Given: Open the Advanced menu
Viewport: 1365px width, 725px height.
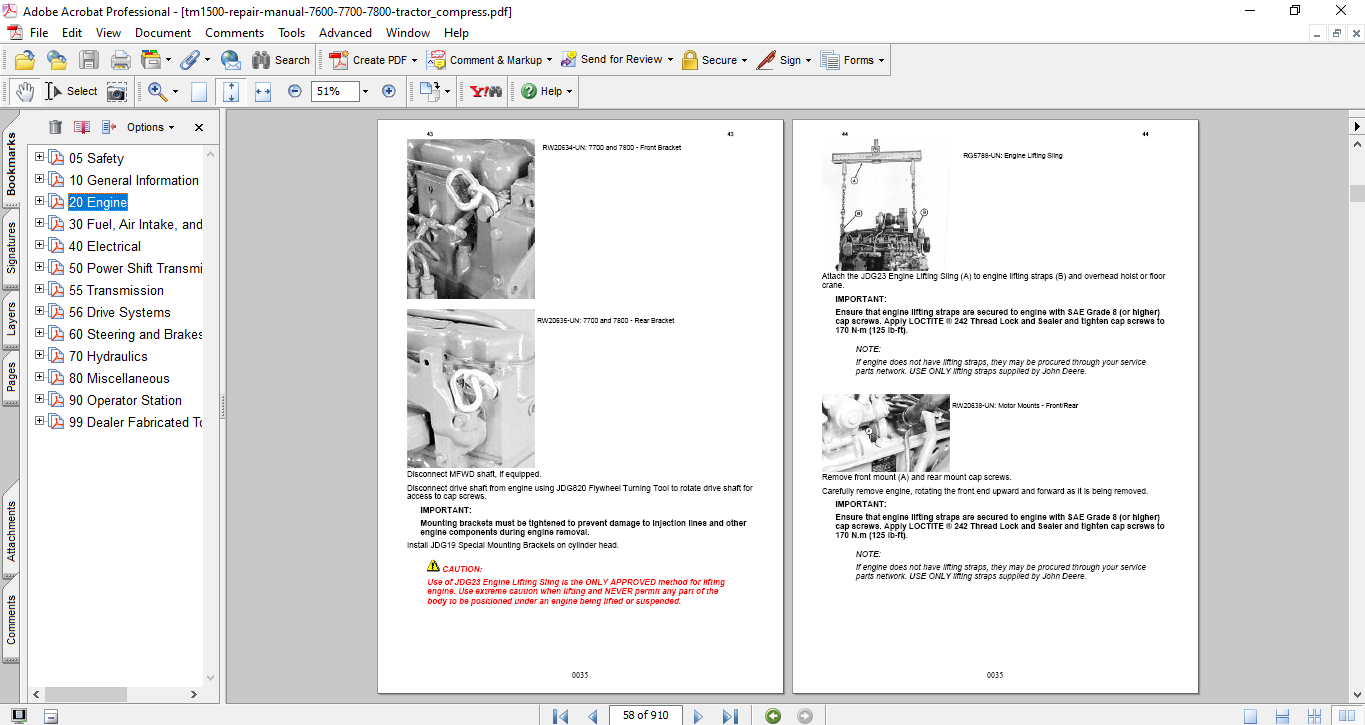Looking at the screenshot, I should click(345, 32).
